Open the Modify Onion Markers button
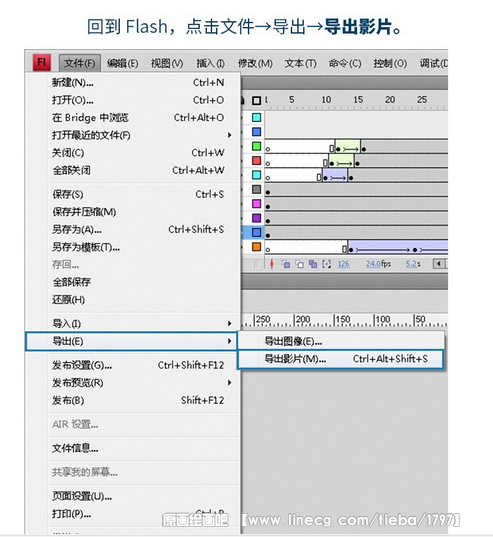Image resolution: width=493 pixels, height=537 pixels. tap(327, 264)
